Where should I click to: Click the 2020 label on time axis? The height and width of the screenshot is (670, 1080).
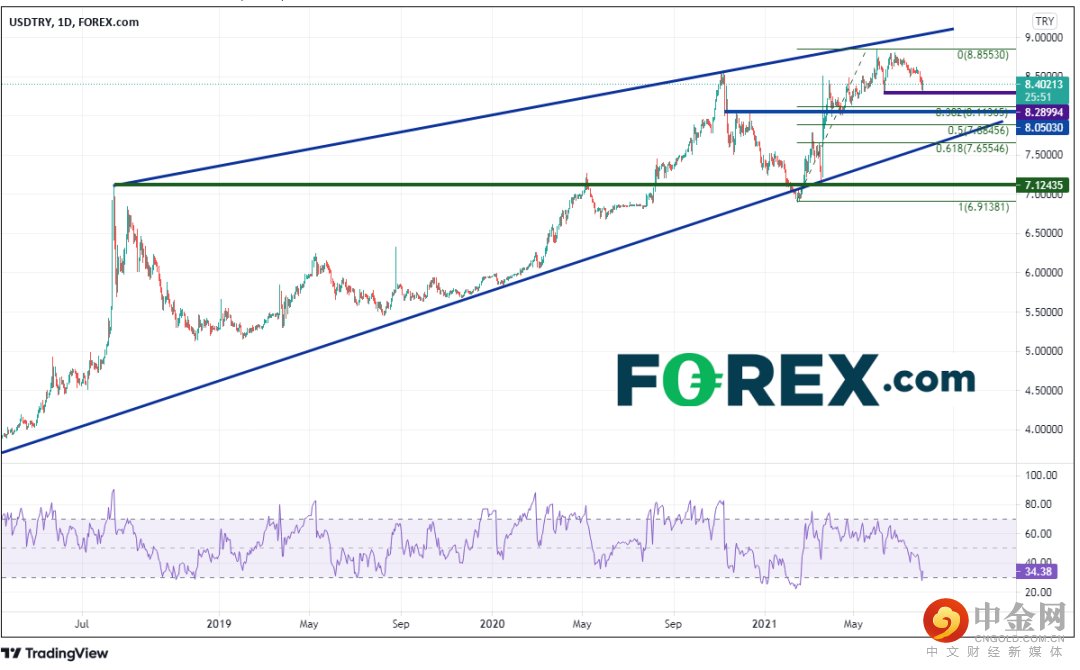point(492,624)
